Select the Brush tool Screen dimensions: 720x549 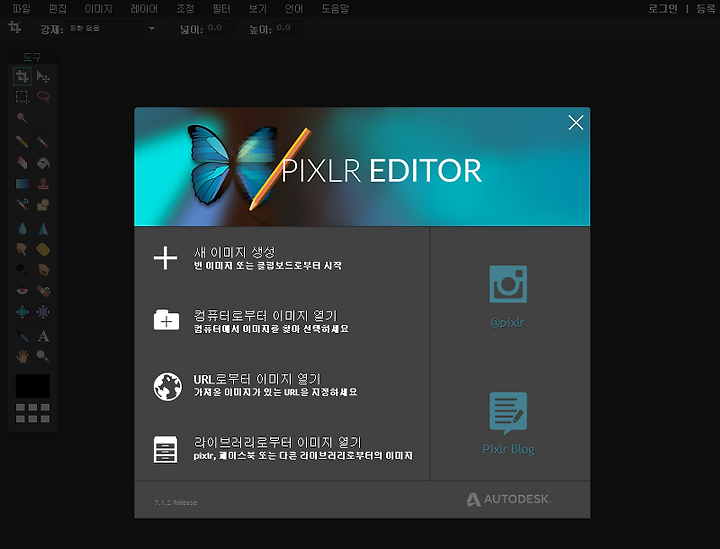click(43, 141)
